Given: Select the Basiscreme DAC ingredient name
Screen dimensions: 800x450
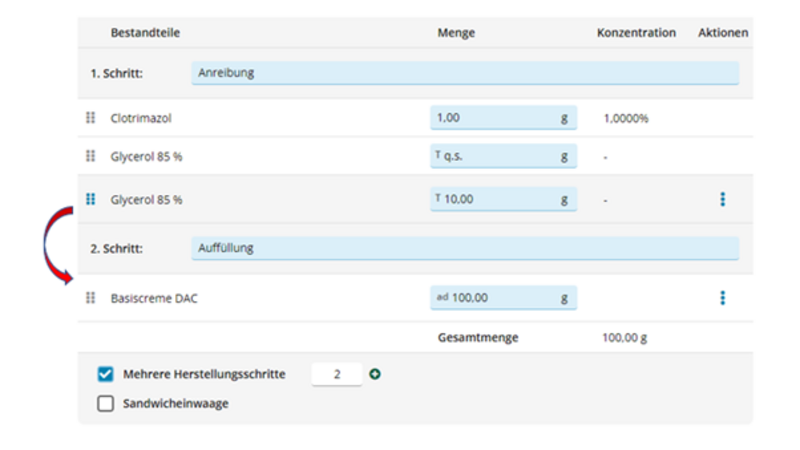Looking at the screenshot, I should coord(154,297).
